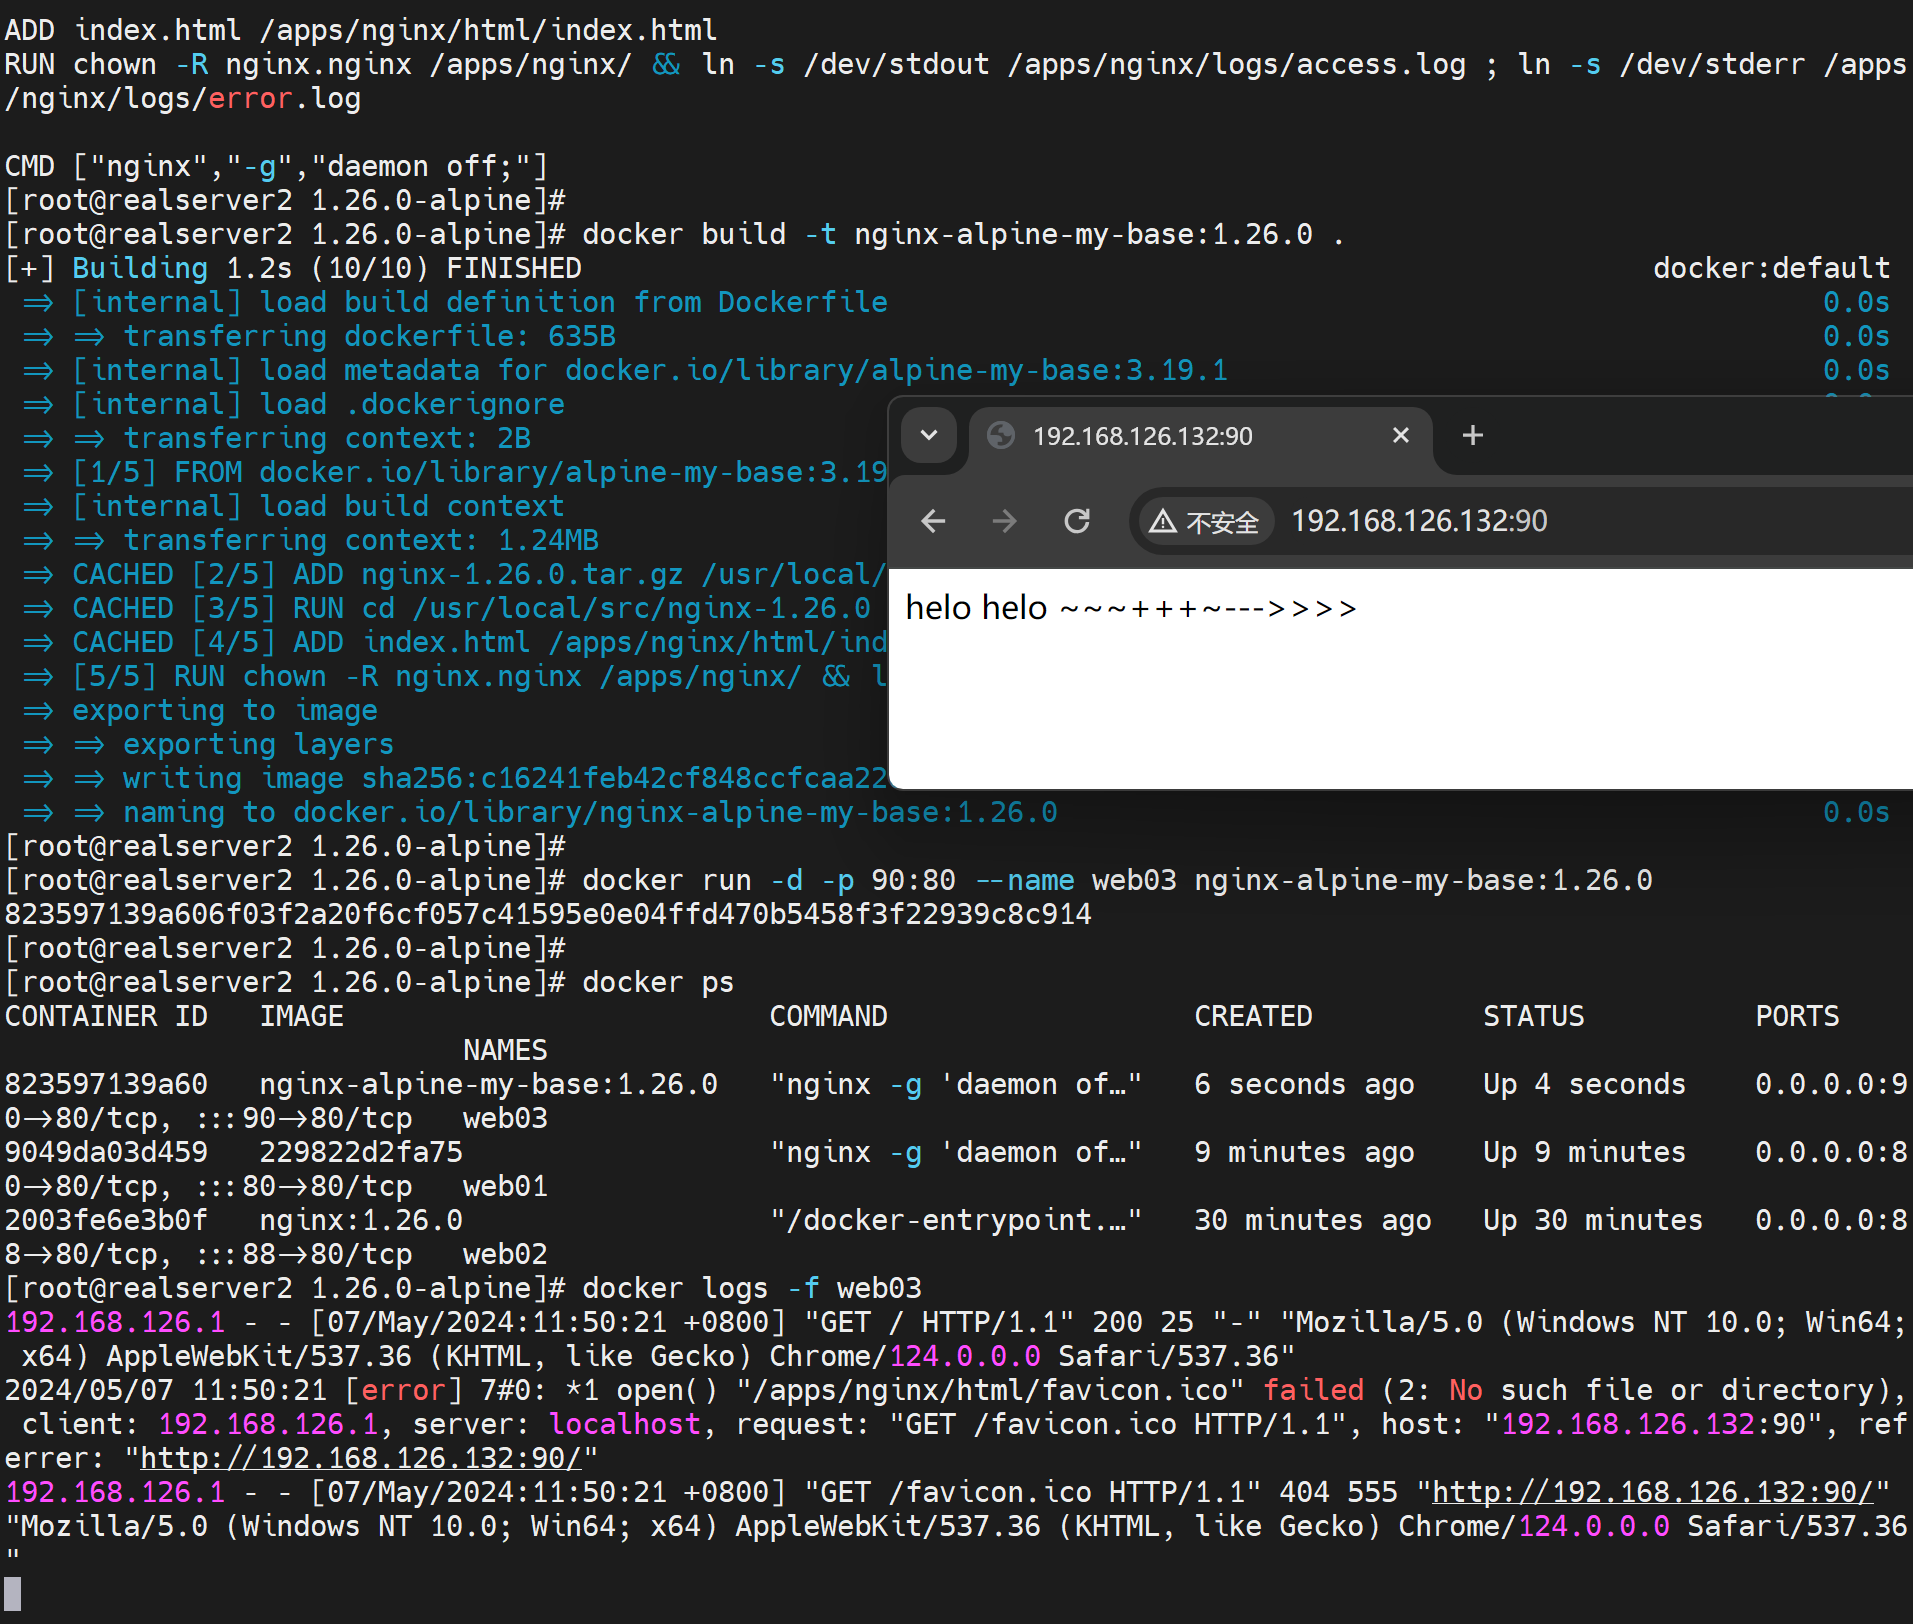Click the nginx:1.26.0 image name
The height and width of the screenshot is (1624, 1913).
pos(361,1220)
